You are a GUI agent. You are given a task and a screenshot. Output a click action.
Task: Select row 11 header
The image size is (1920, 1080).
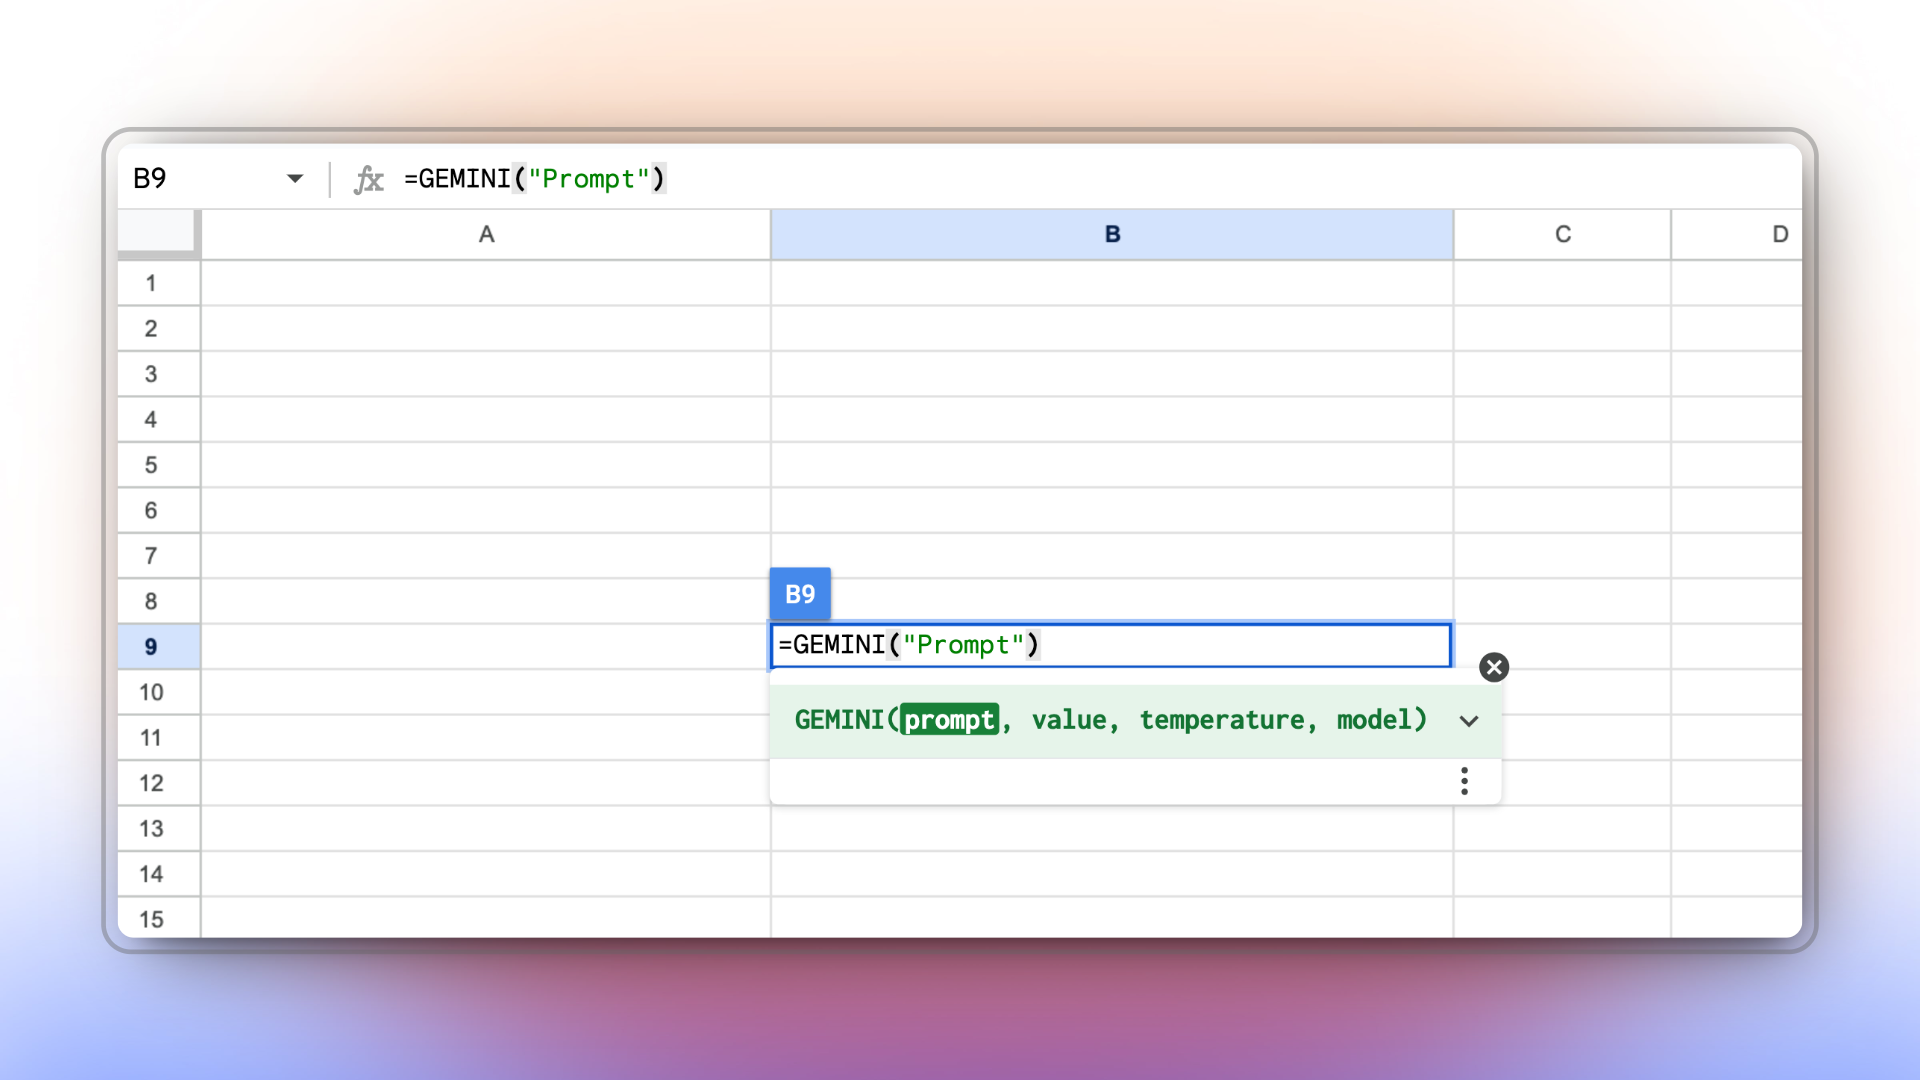point(159,738)
